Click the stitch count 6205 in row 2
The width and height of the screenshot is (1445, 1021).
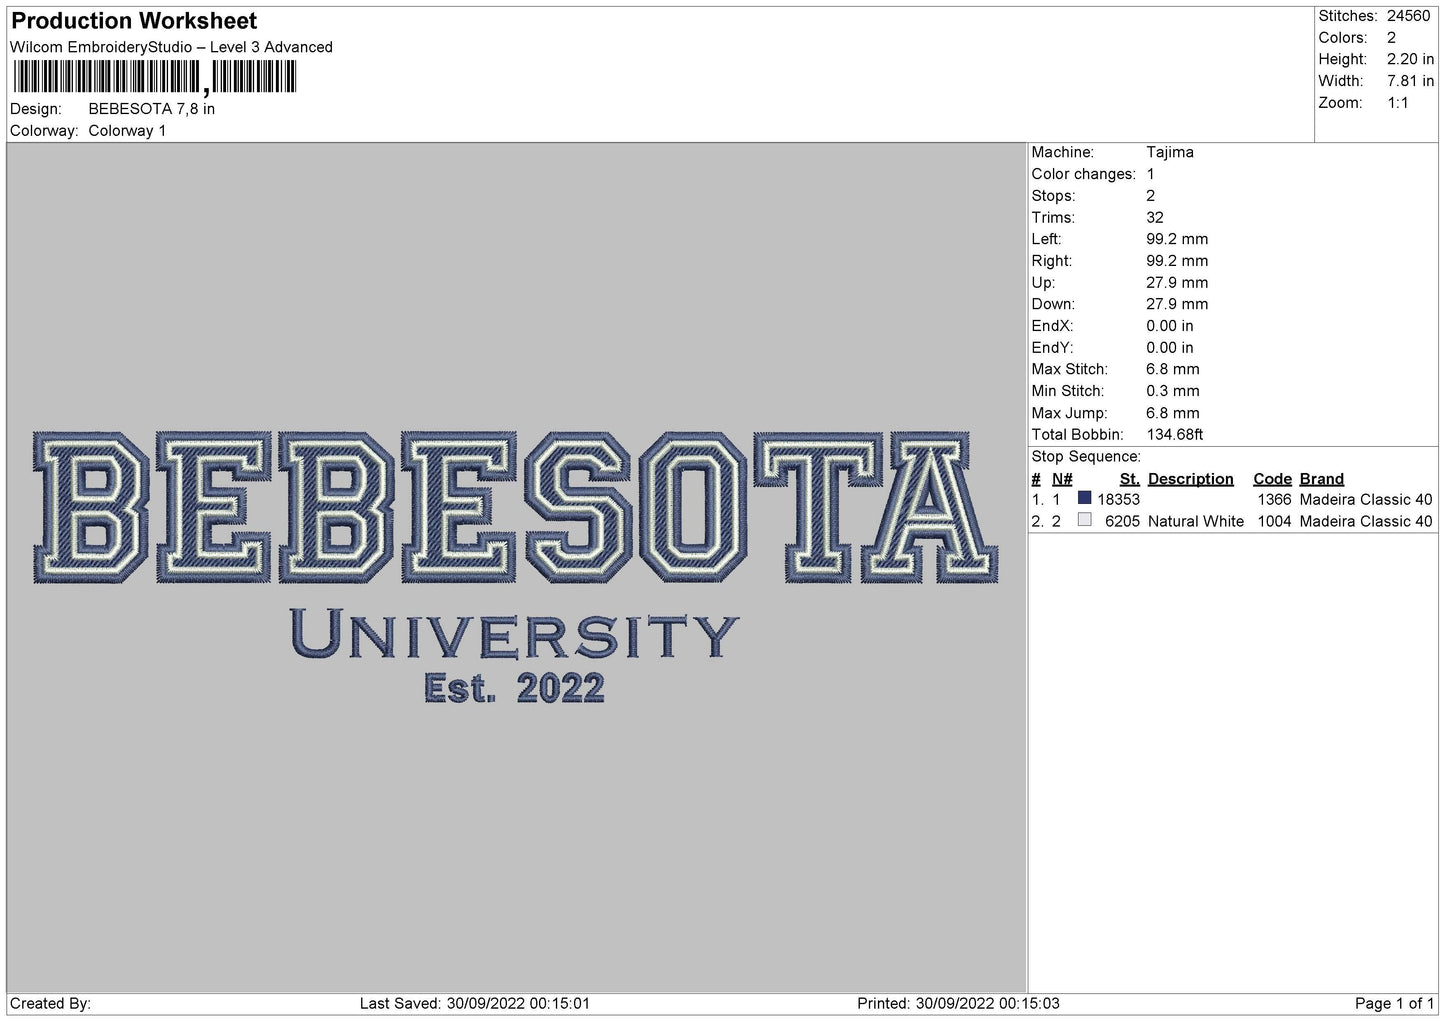(x=1122, y=522)
